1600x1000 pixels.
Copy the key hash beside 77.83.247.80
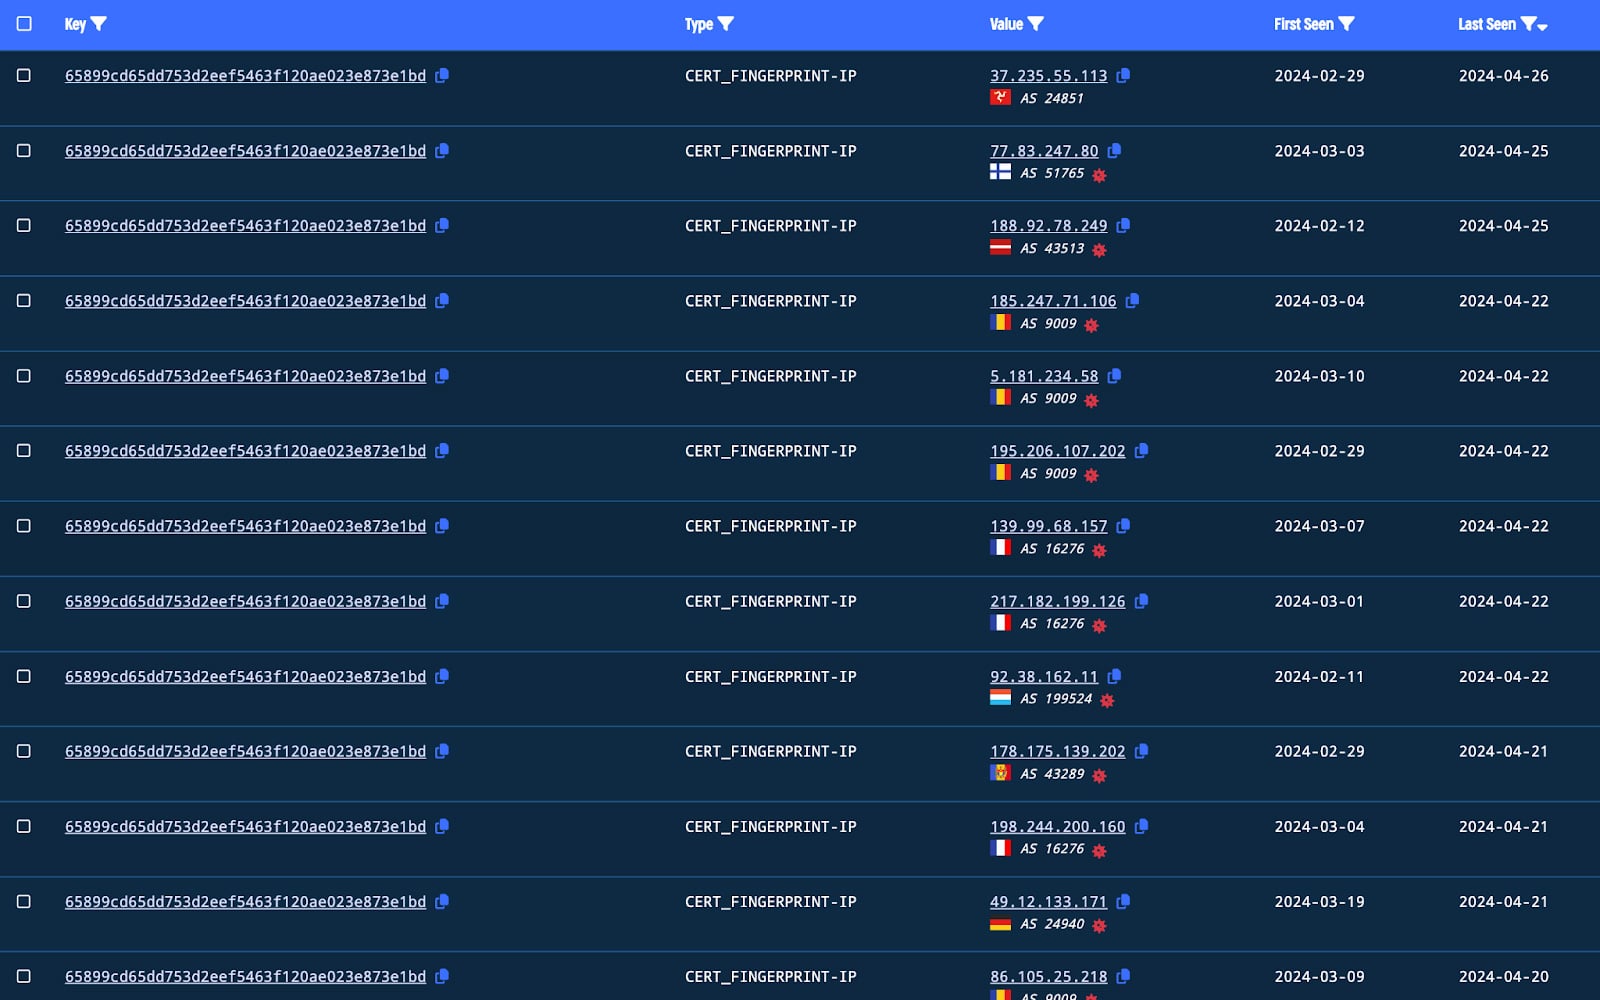442,150
